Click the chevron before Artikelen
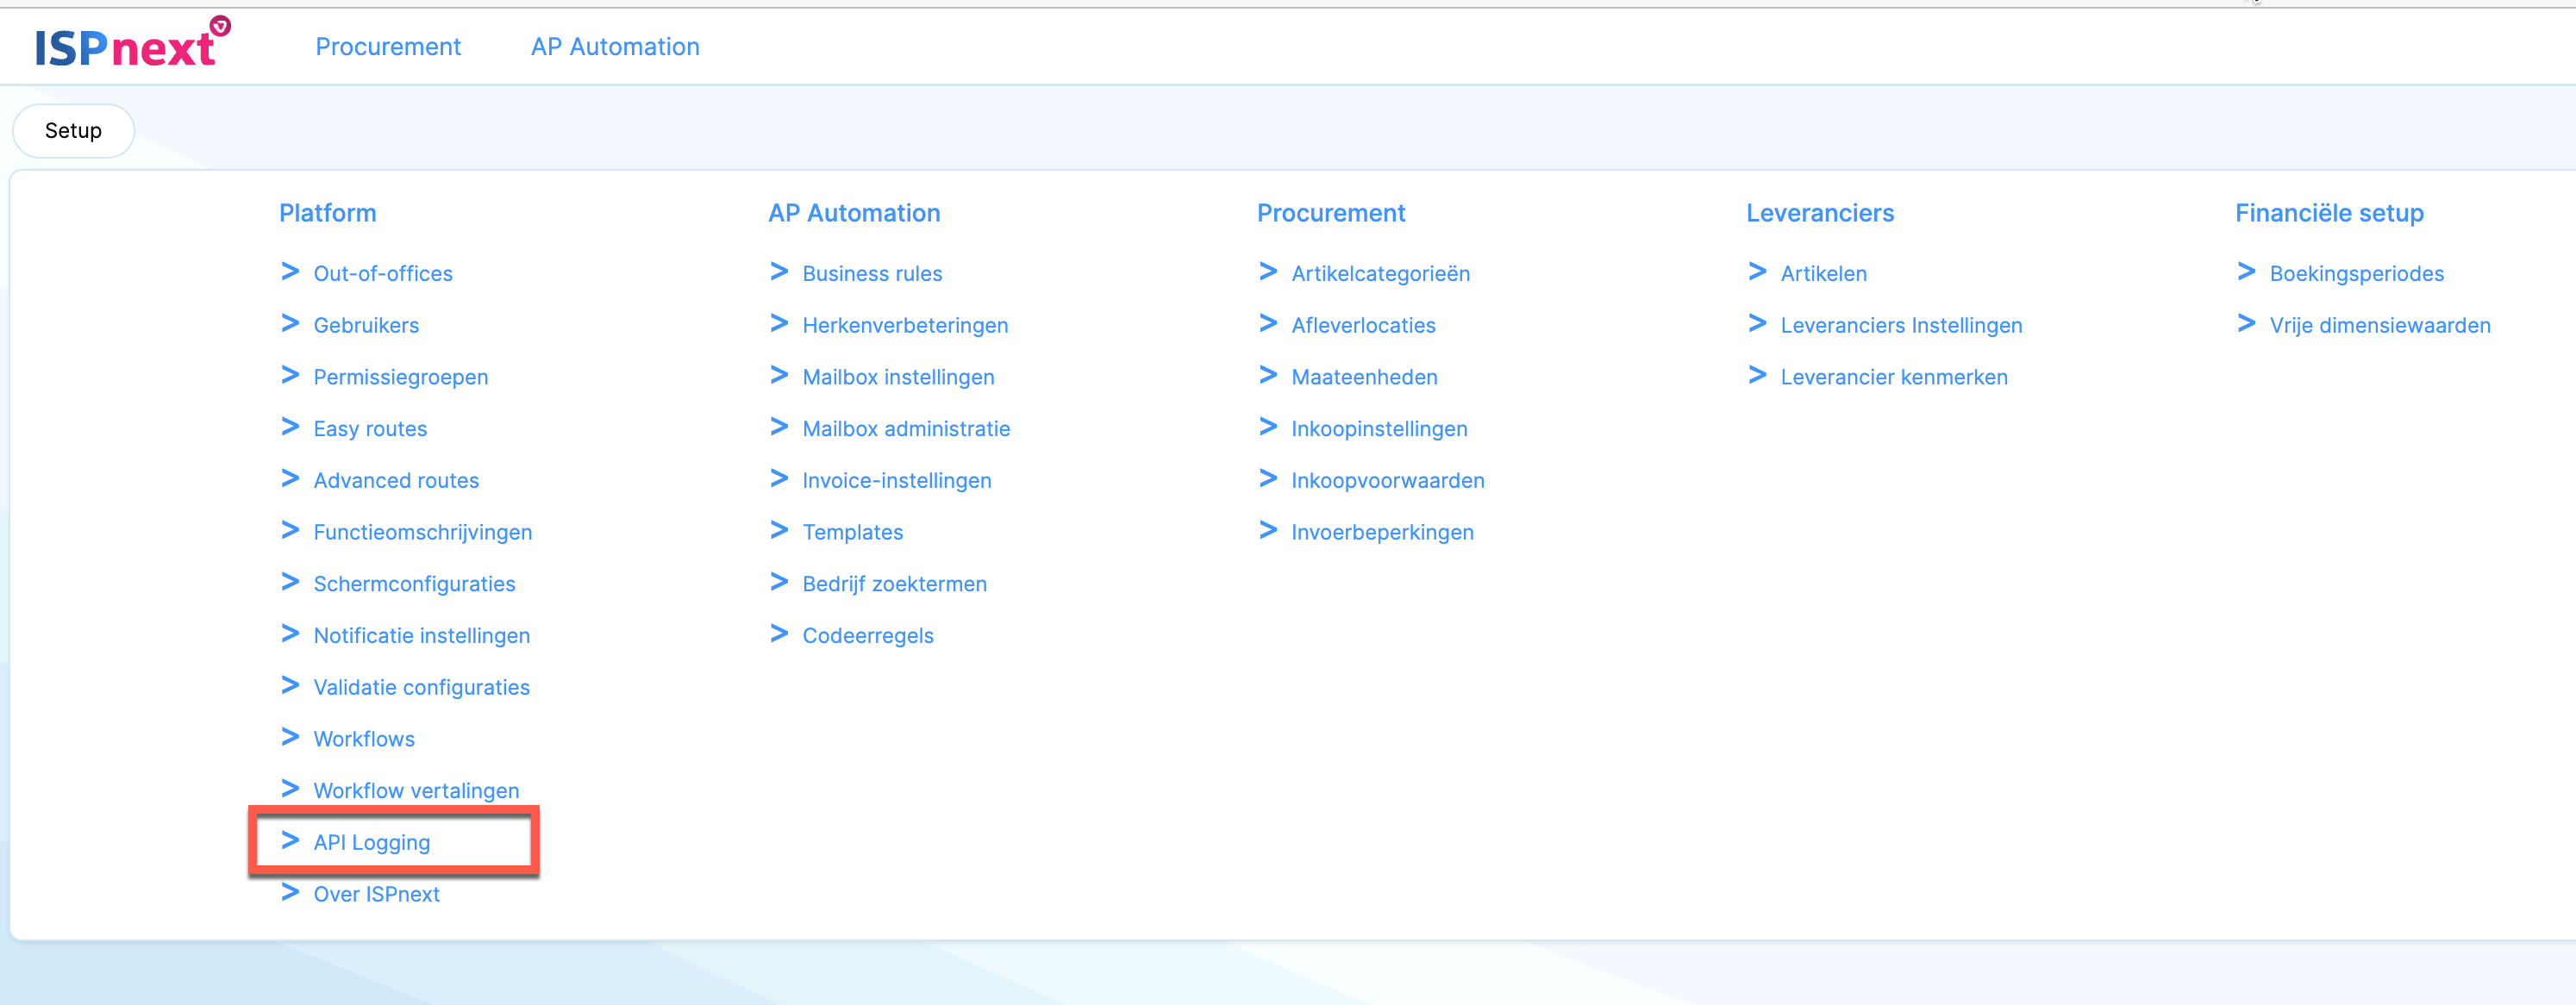The image size is (2576, 1005). click(x=1757, y=272)
